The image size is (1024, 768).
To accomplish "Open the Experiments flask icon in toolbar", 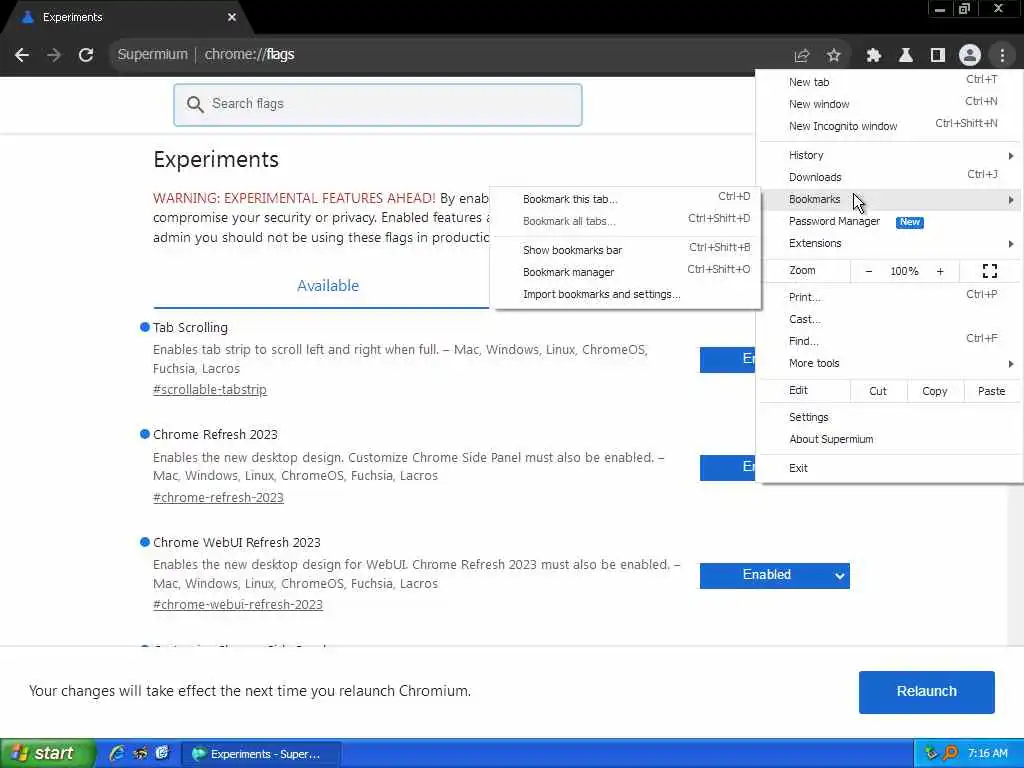I will (905, 56).
